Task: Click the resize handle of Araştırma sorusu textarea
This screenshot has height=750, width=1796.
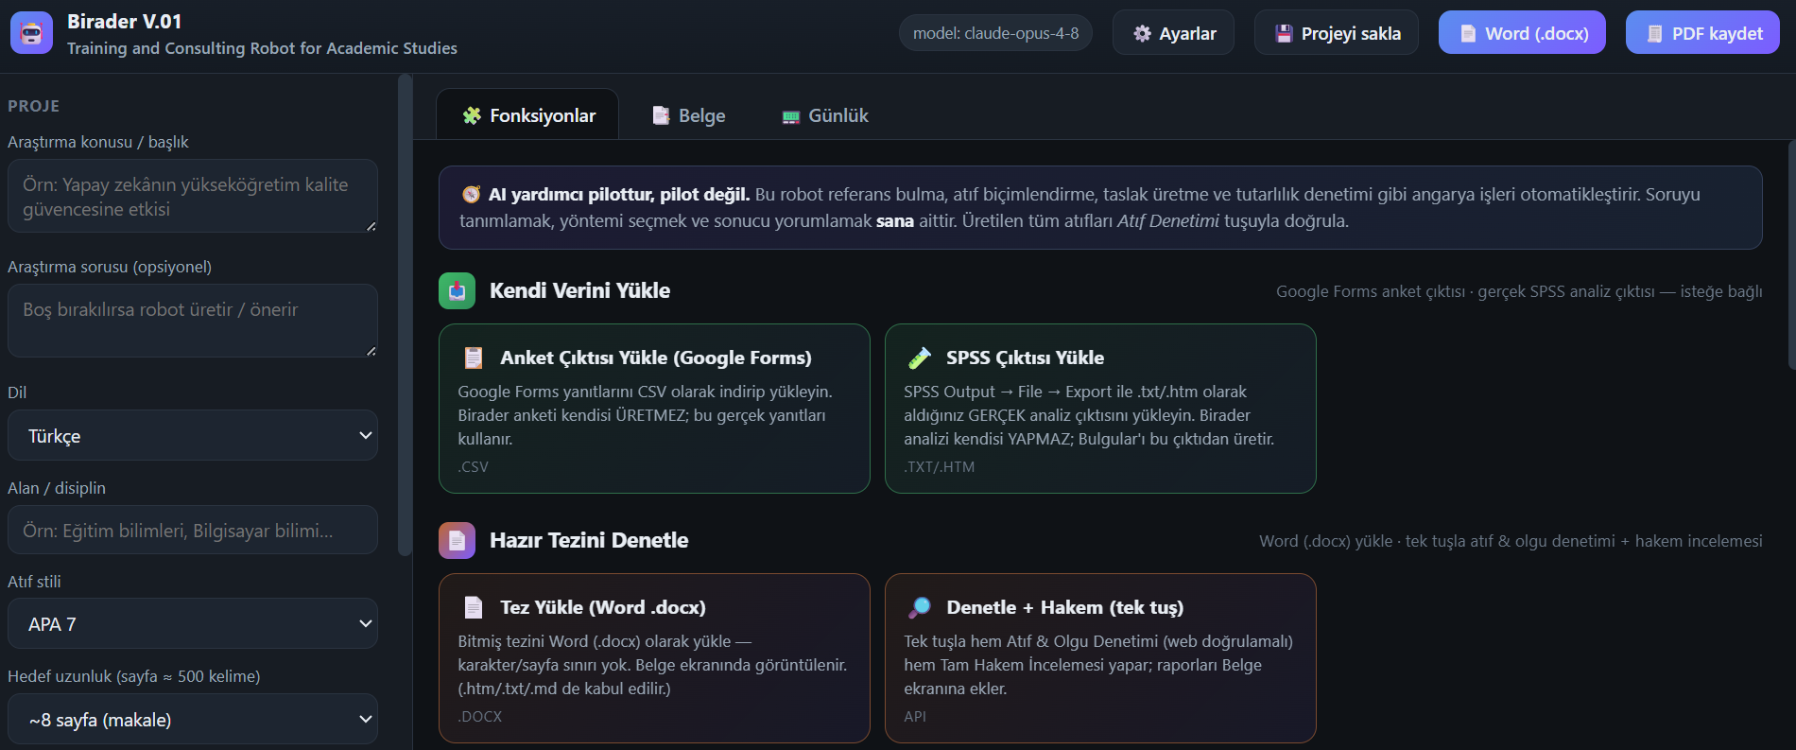Action: pos(371,351)
